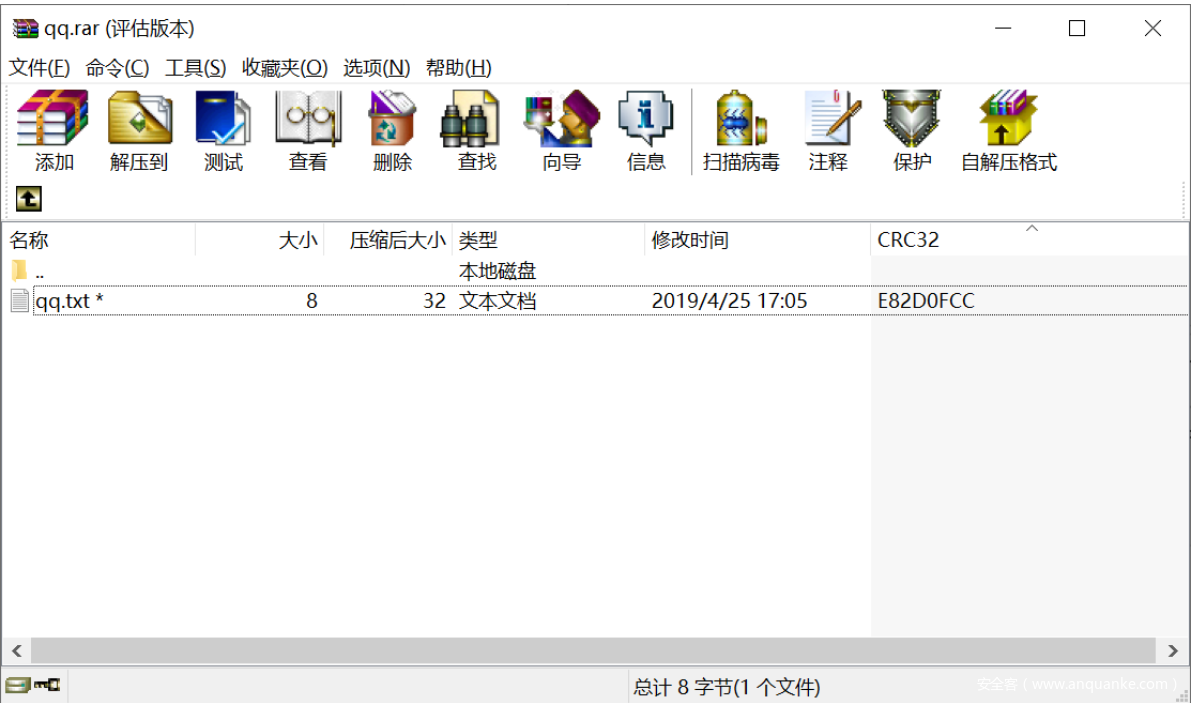Show archive Info (信息) icon

pyautogui.click(x=646, y=129)
